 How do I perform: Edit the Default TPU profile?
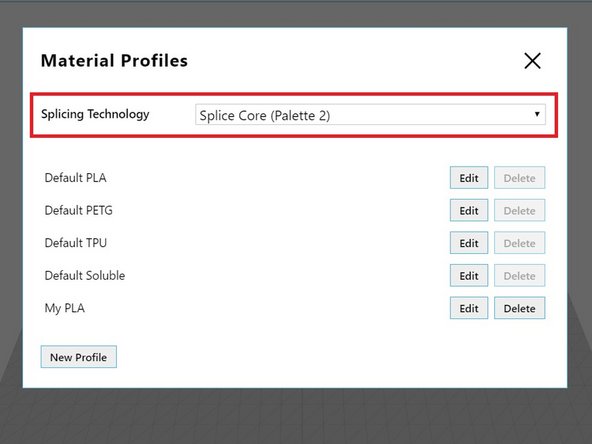point(469,243)
